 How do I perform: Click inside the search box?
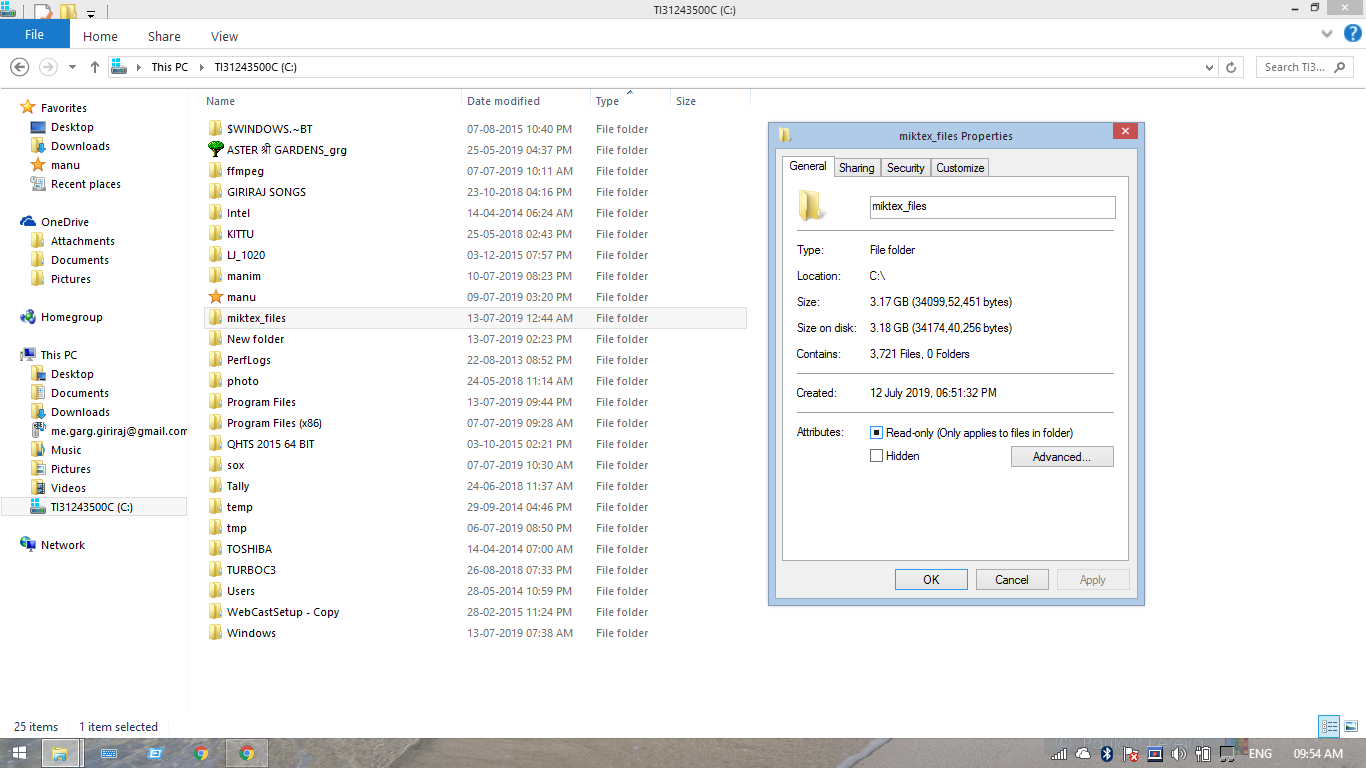(1295, 67)
